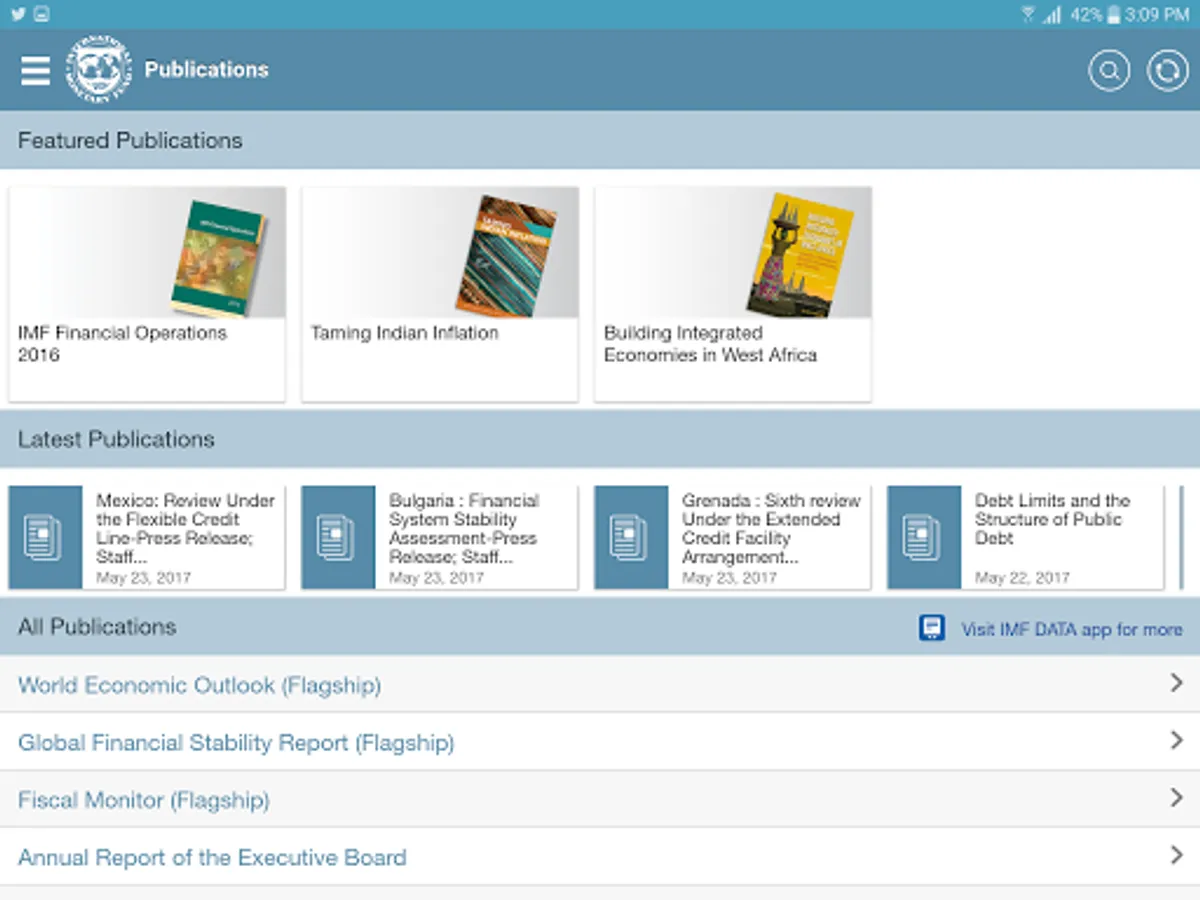Tap the battery indicator icon

tap(1113, 14)
